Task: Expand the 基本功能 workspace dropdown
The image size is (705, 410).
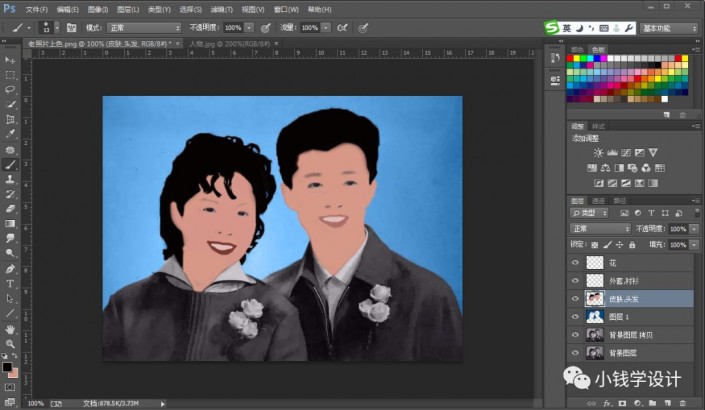Action: [x=669, y=28]
